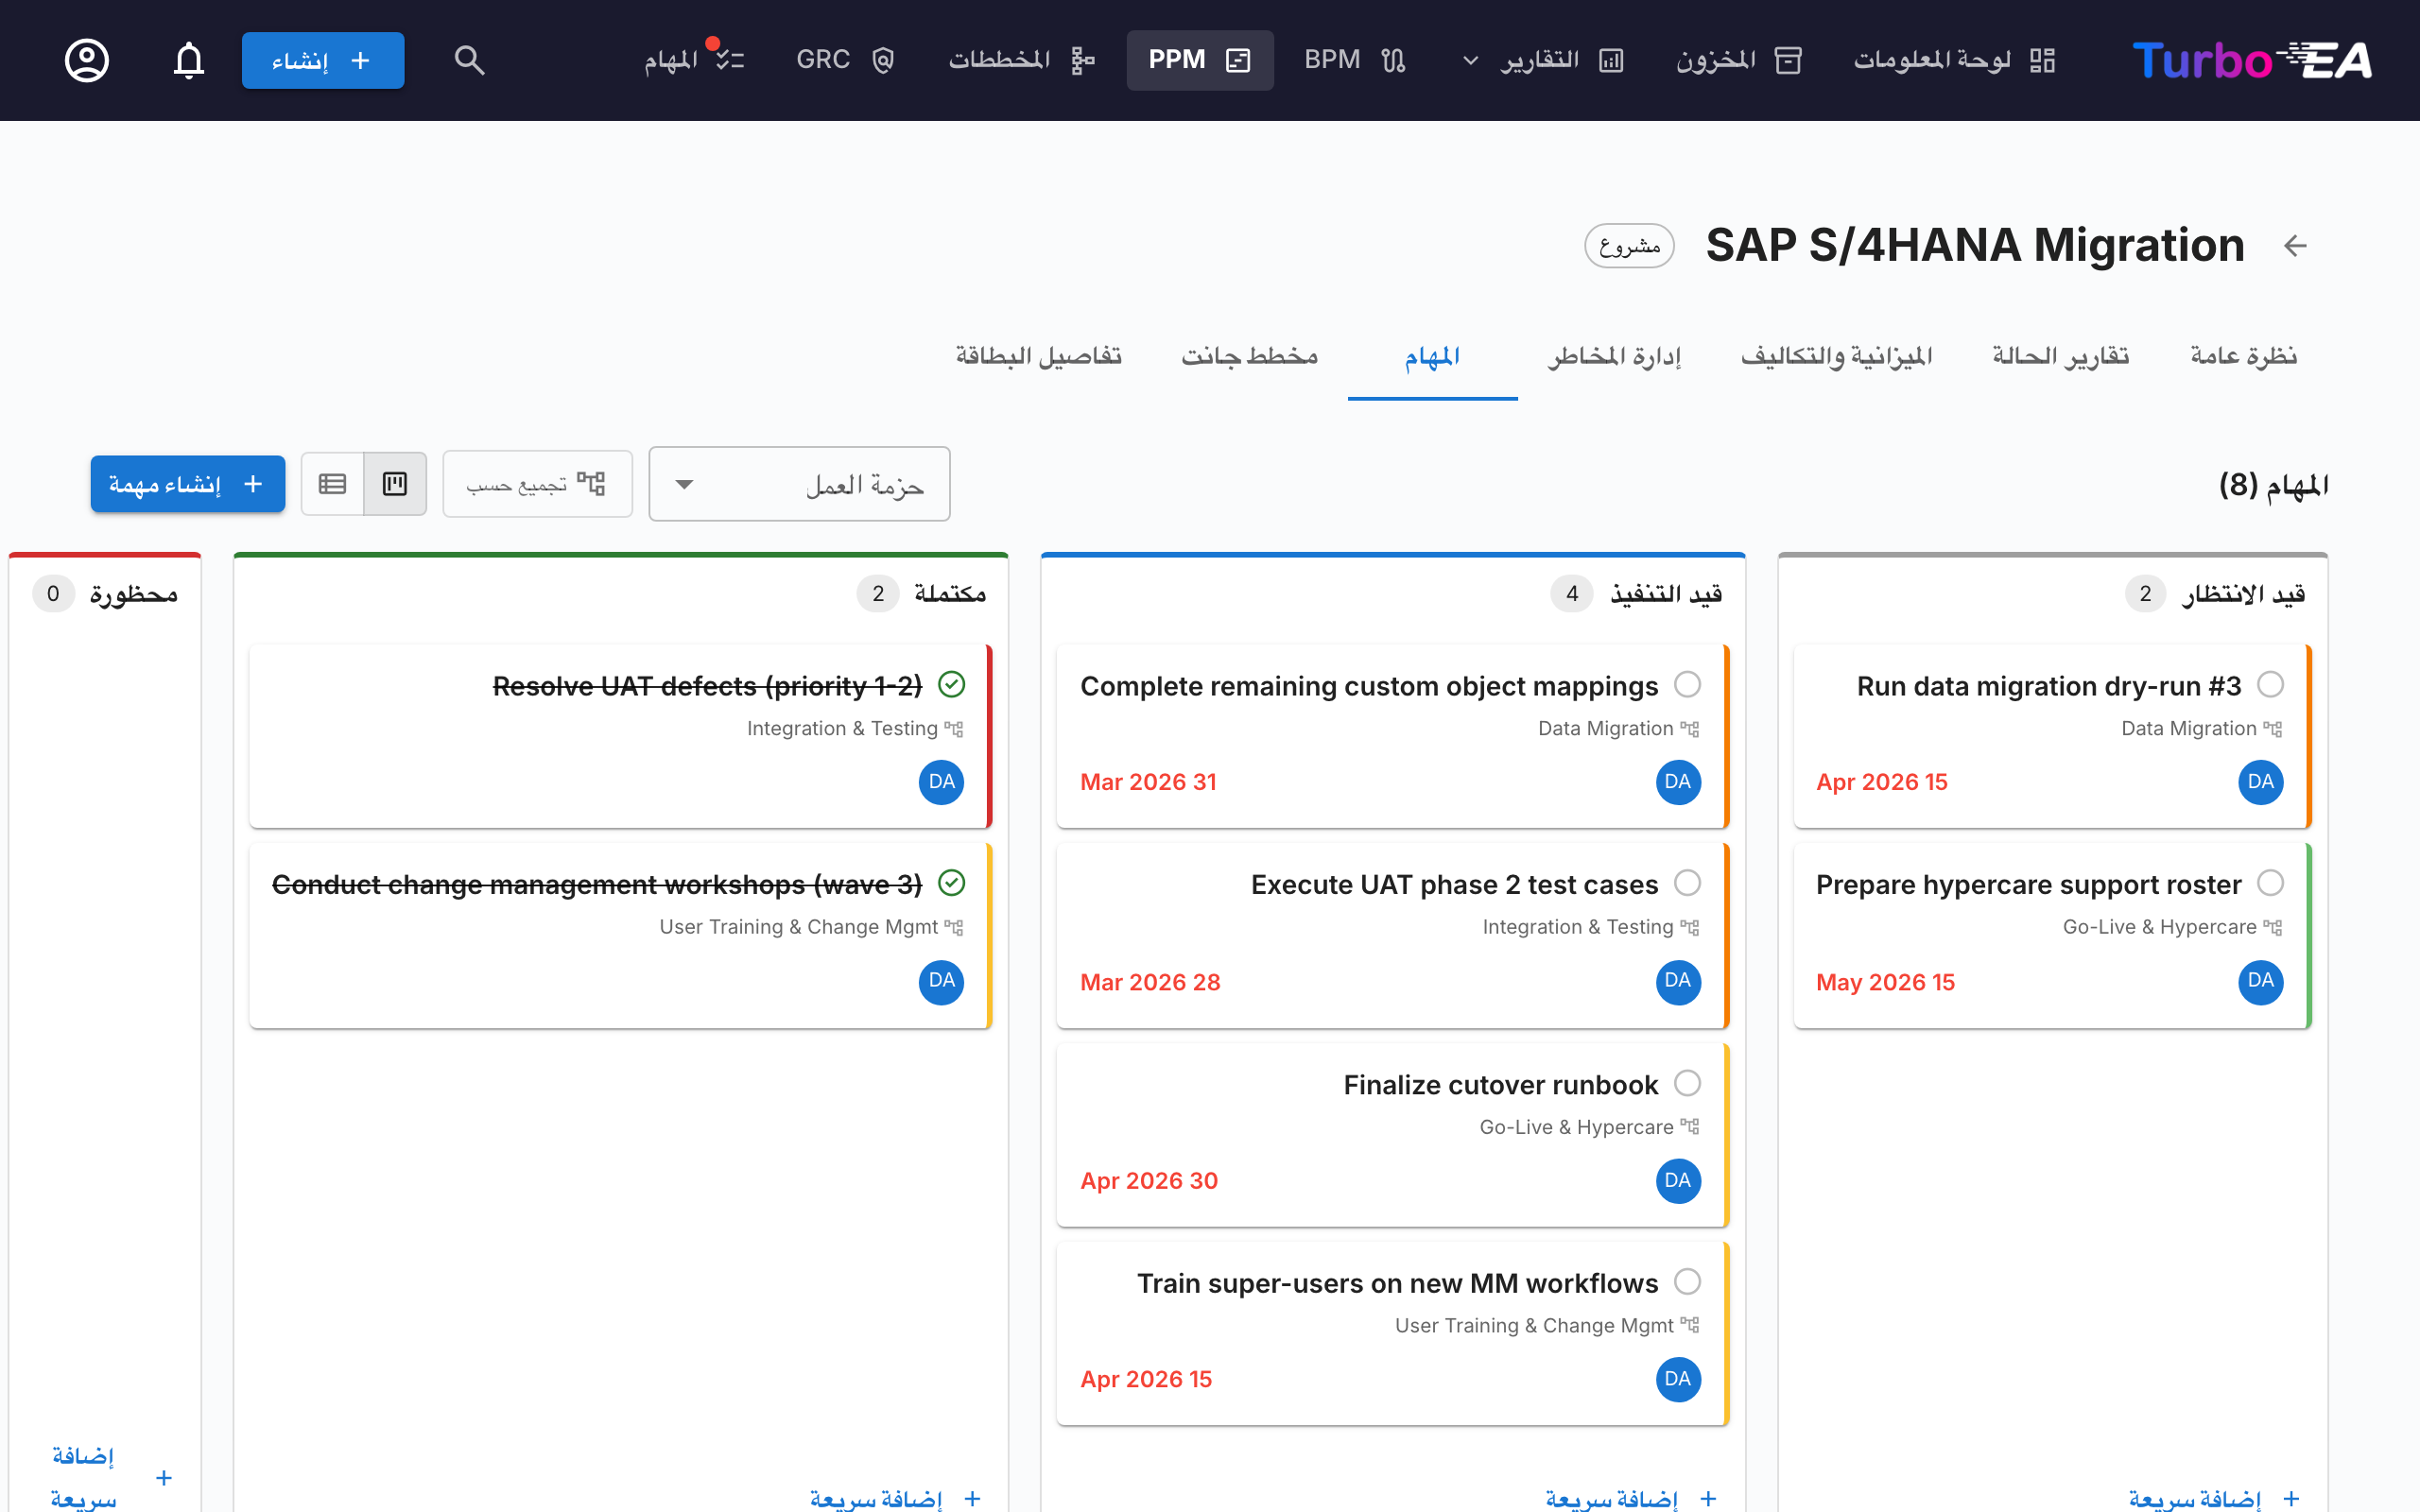
Task: Open DA avatar on Conduct change management workshops card
Action: [x=941, y=981]
